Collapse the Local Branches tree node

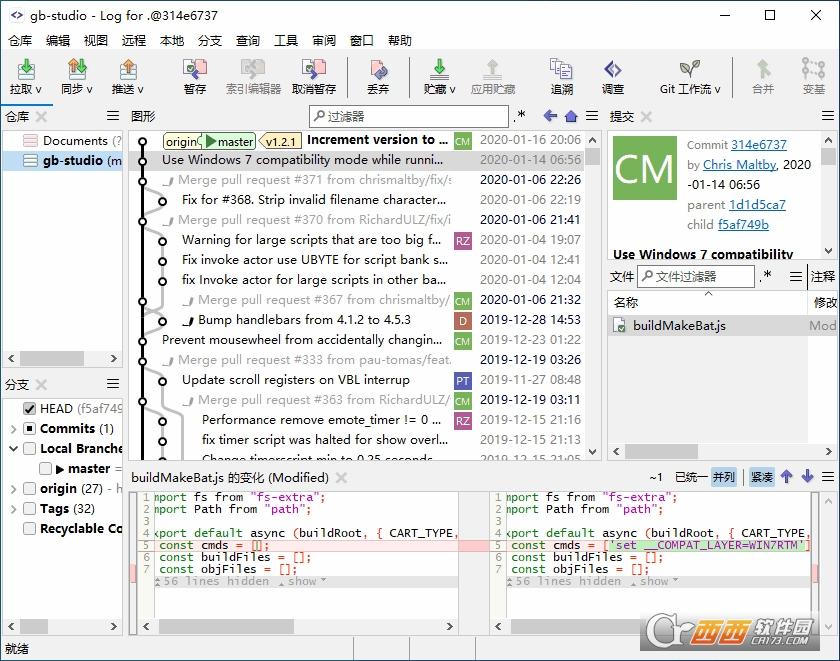13,448
